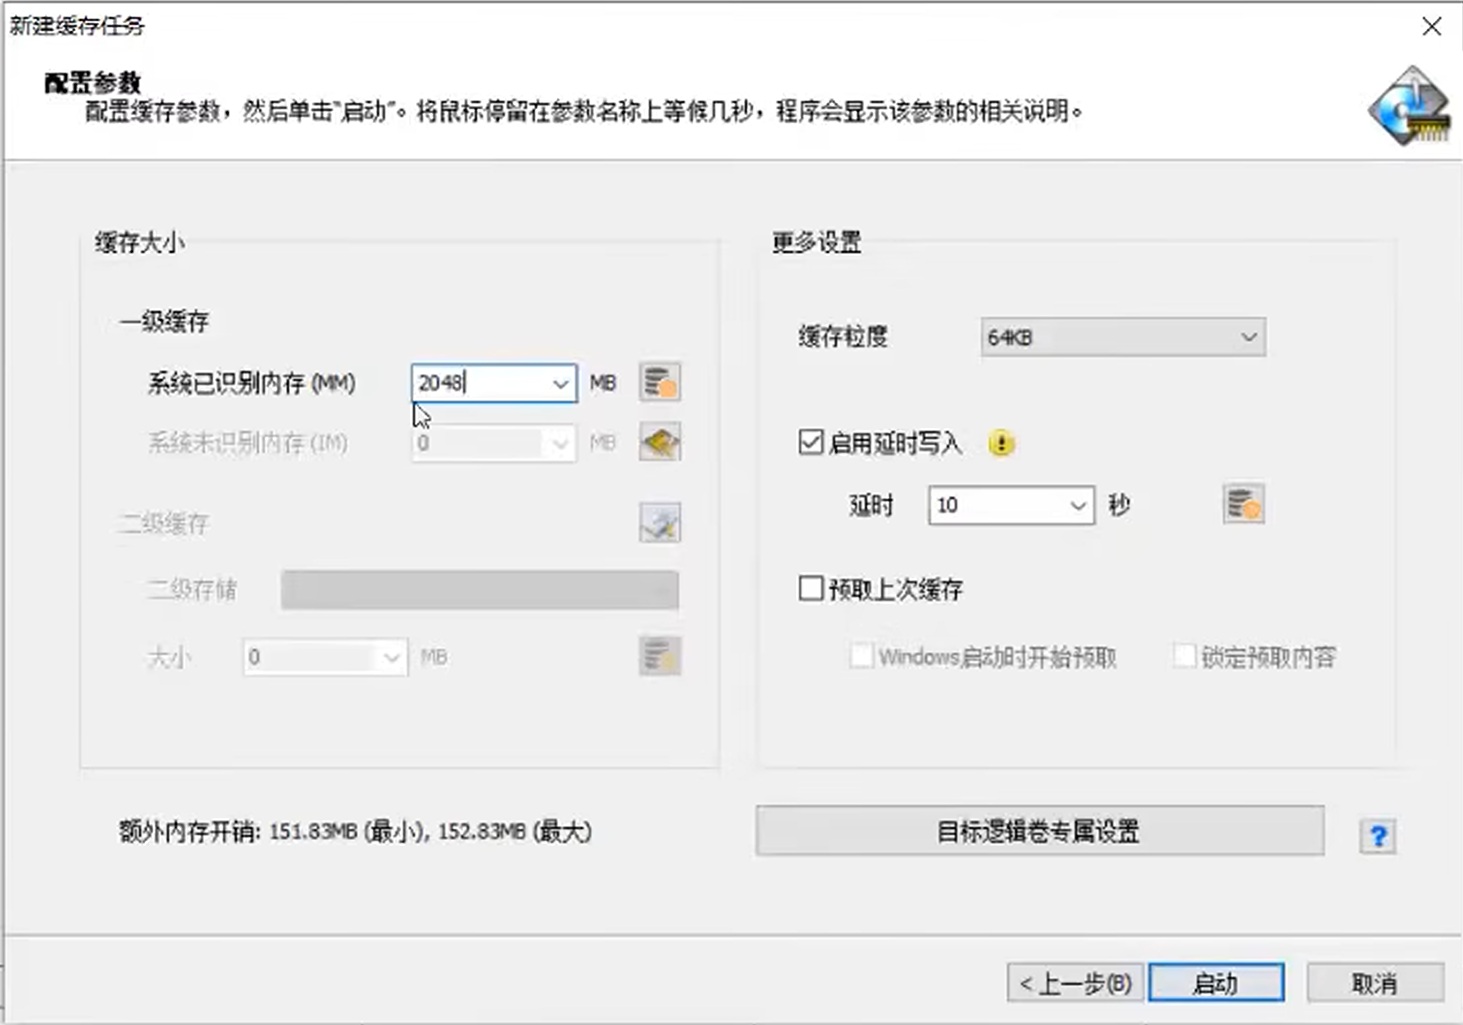Open the 缓存粒度 dropdown showing 64KB

click(x=1122, y=337)
